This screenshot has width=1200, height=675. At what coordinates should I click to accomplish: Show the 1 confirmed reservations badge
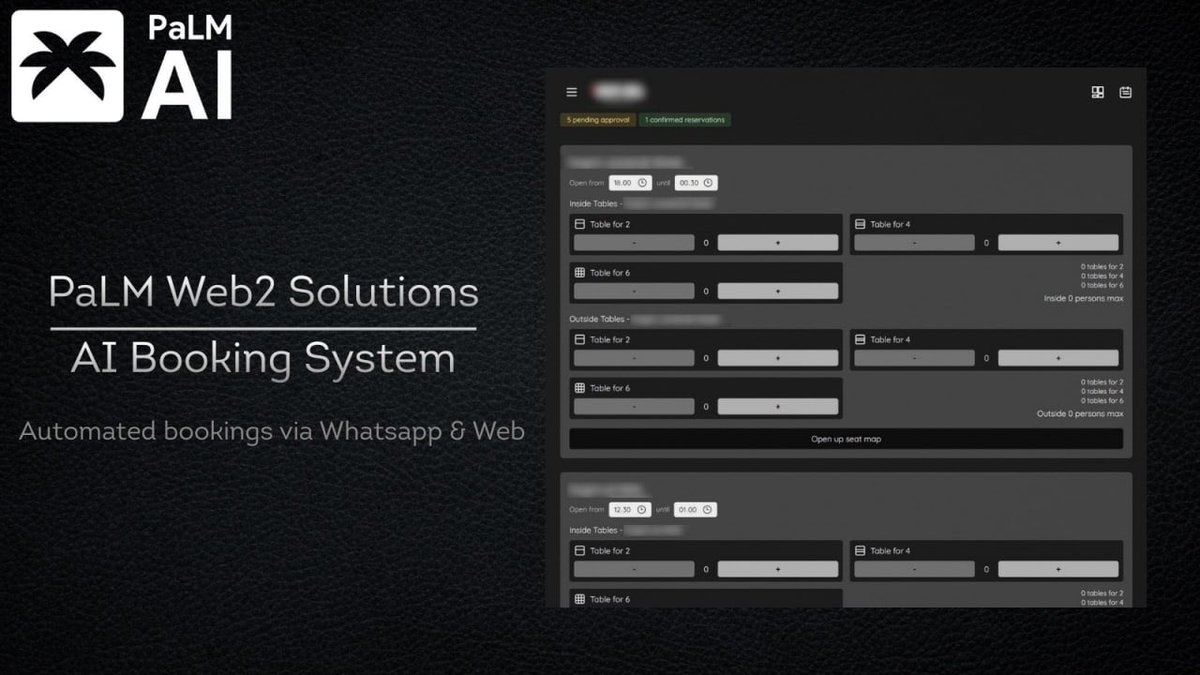click(685, 120)
